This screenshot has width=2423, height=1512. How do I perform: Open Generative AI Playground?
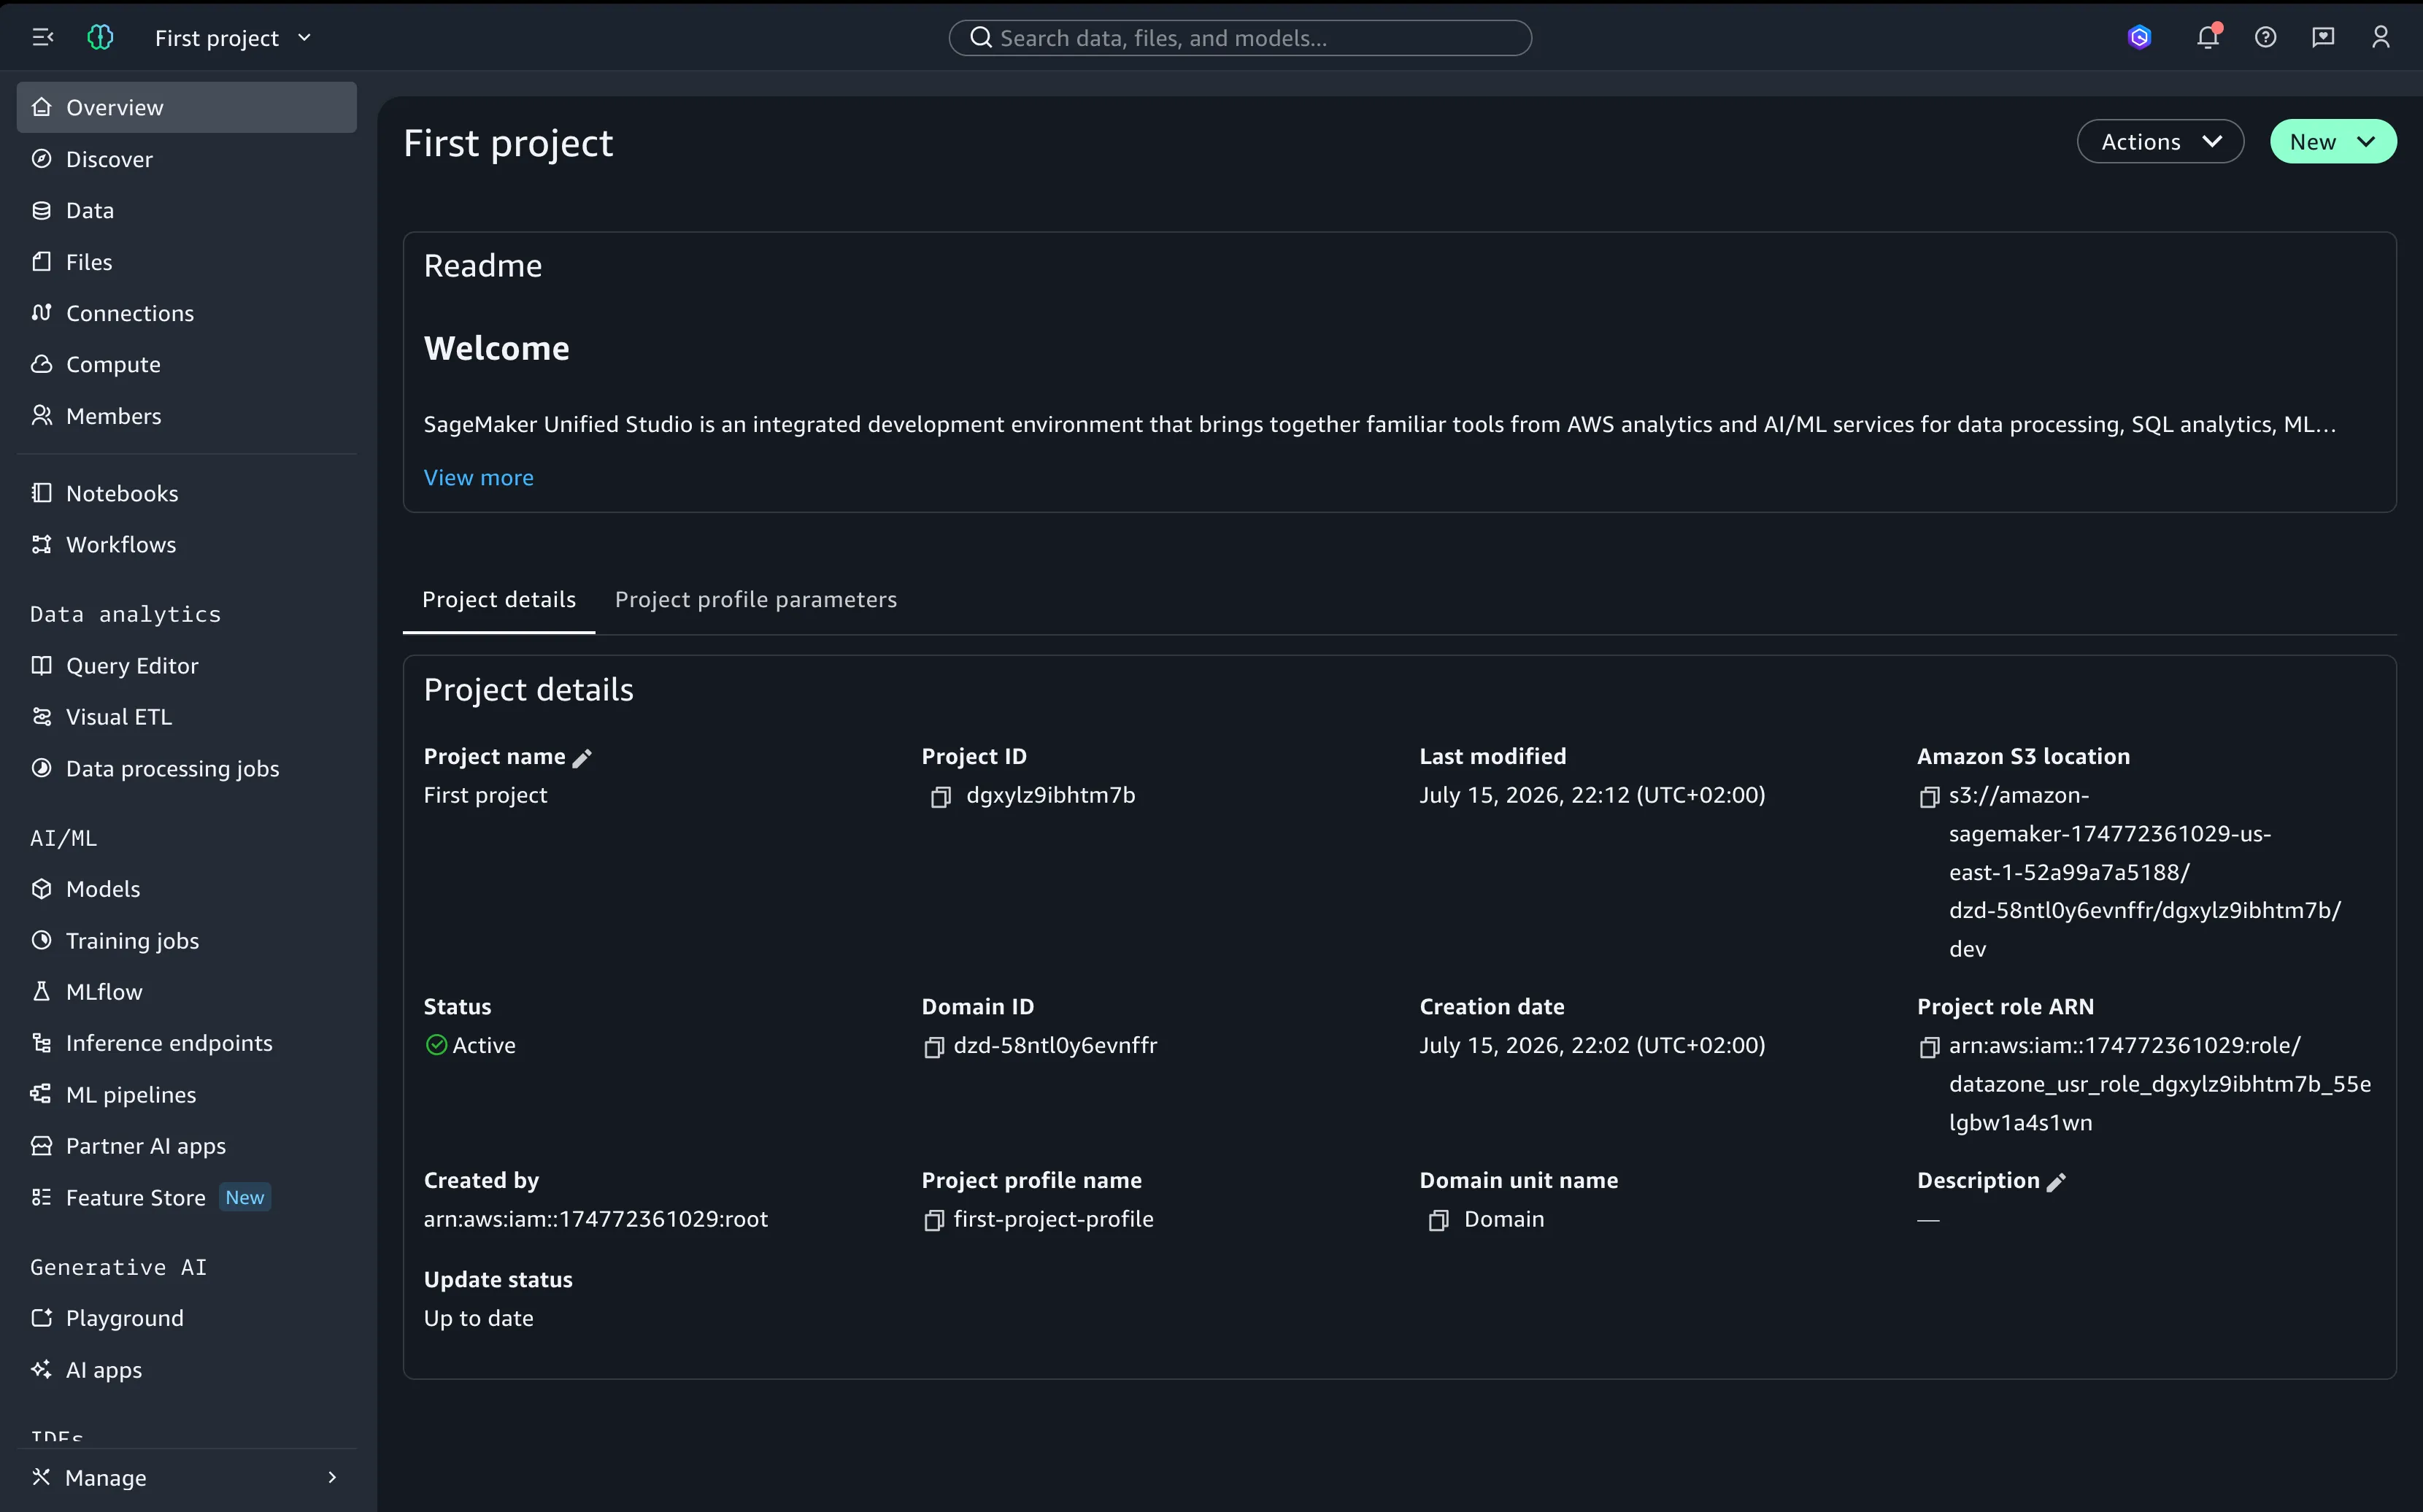pyautogui.click(x=187, y=1318)
